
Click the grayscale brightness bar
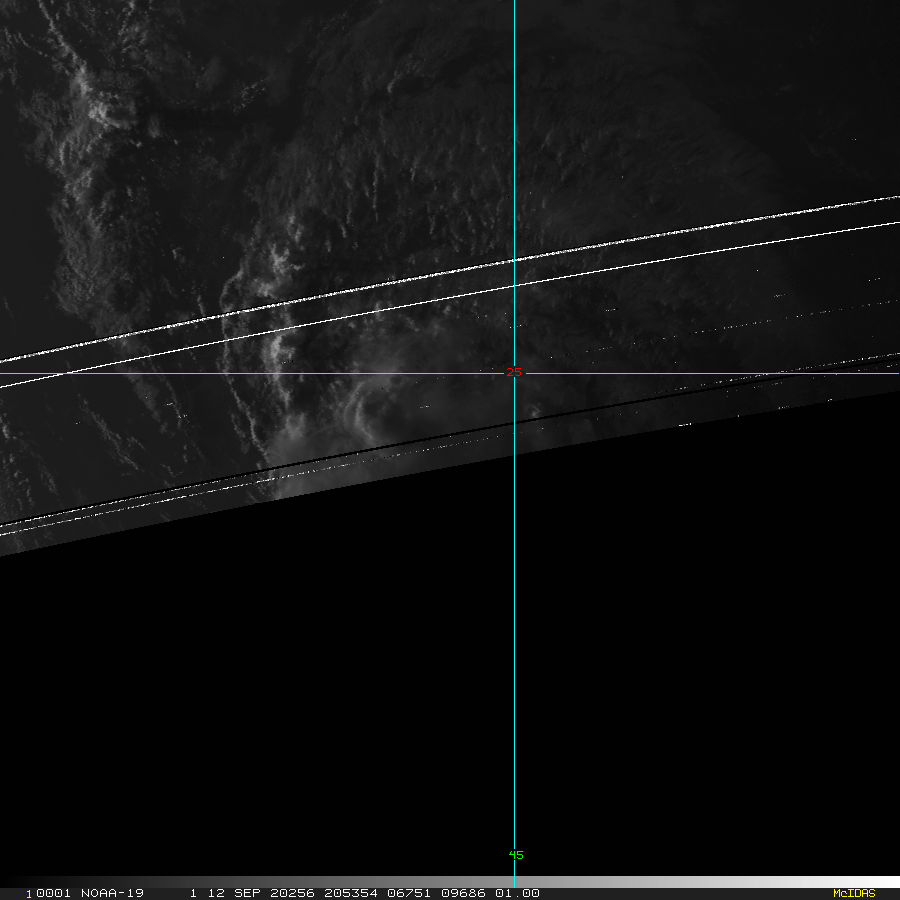[450, 882]
